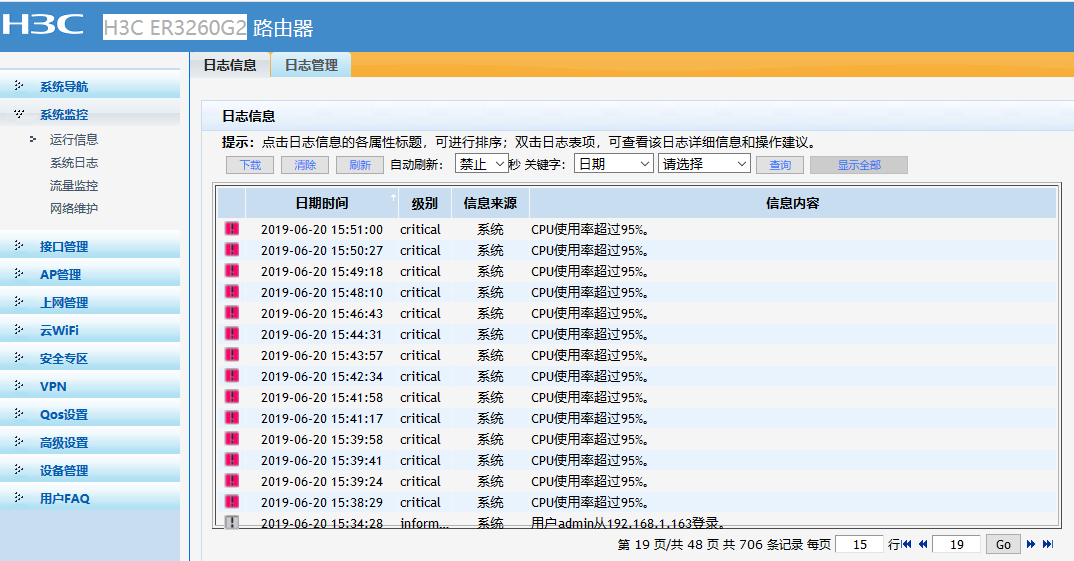Go to first page of log records

(907, 544)
